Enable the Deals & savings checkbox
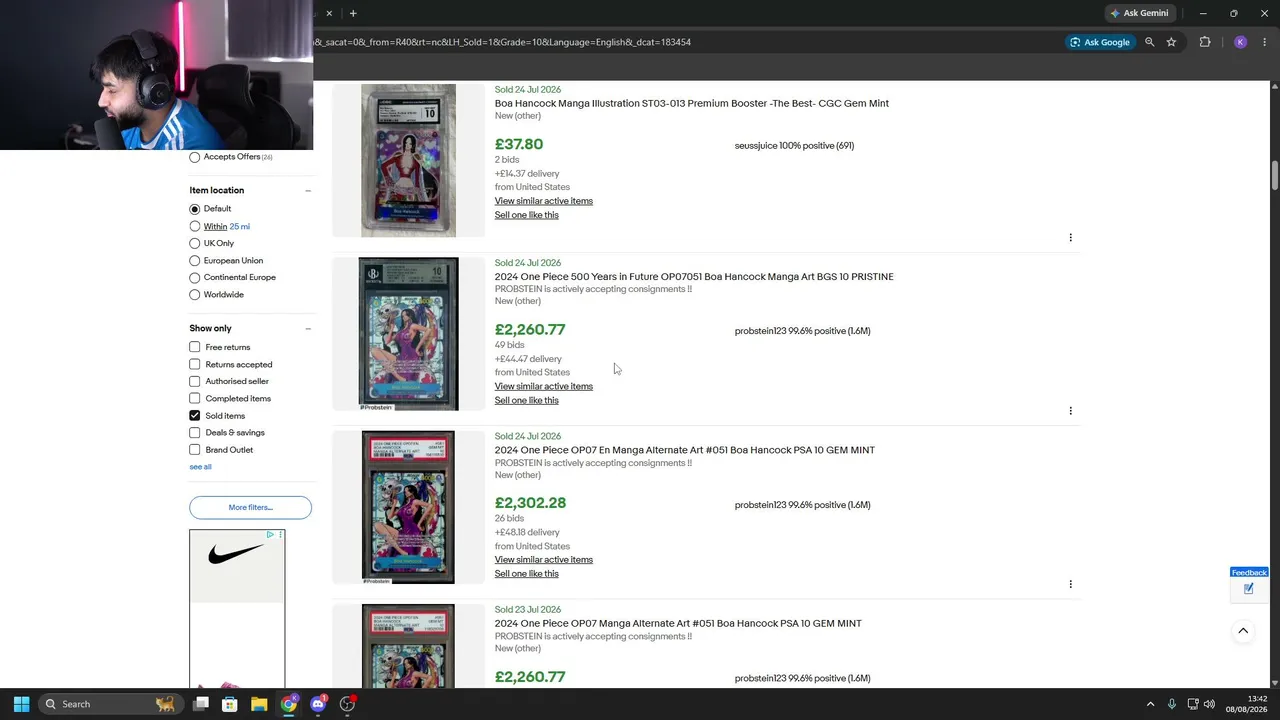 [x=195, y=433]
